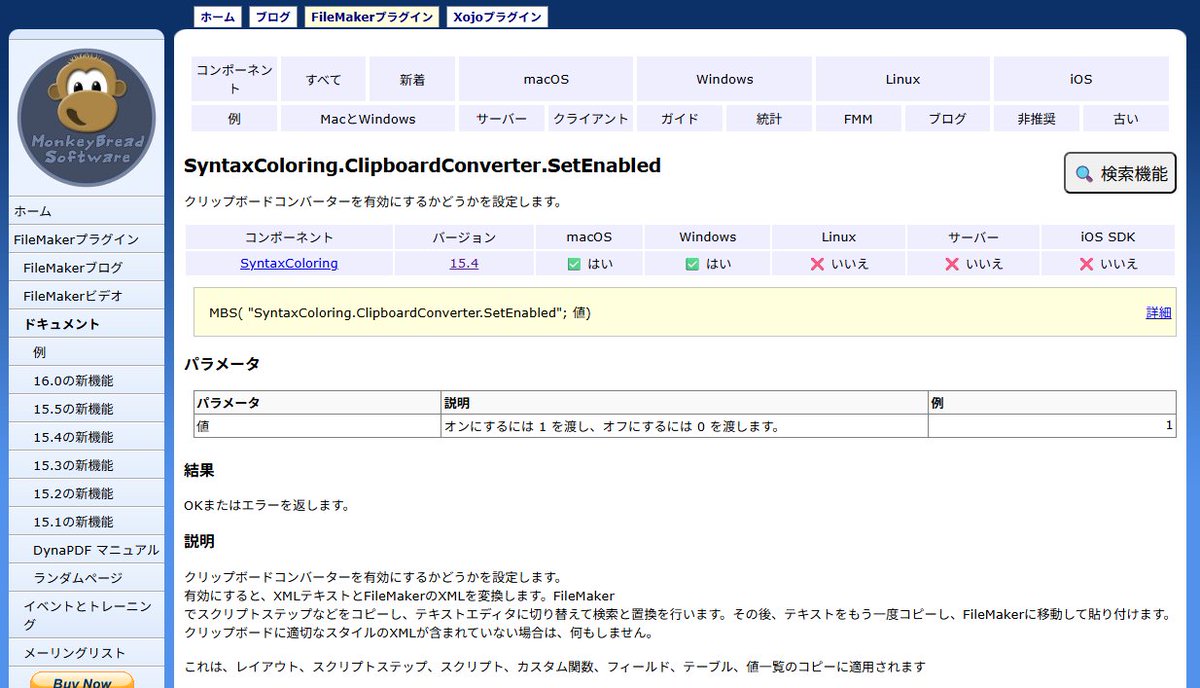Image resolution: width=1200 pixels, height=688 pixels.
Task: Open the ブログ top tab
Action: point(273,17)
